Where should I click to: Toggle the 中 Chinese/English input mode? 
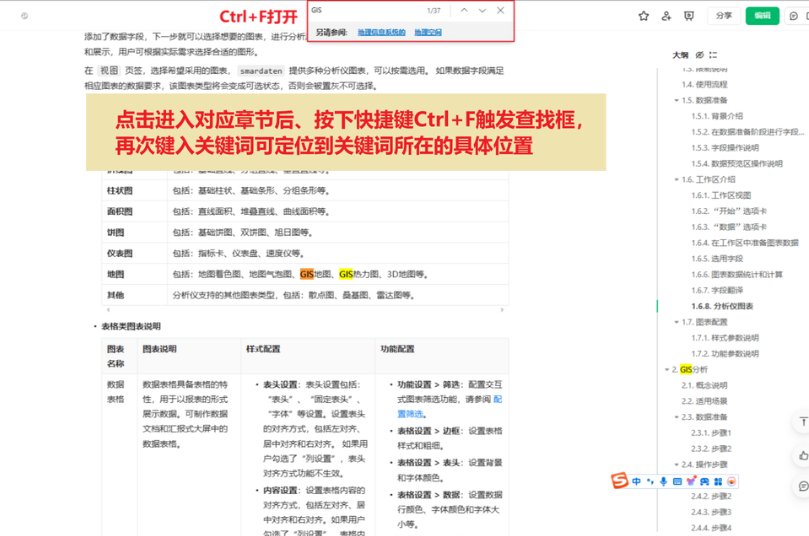pos(637,481)
